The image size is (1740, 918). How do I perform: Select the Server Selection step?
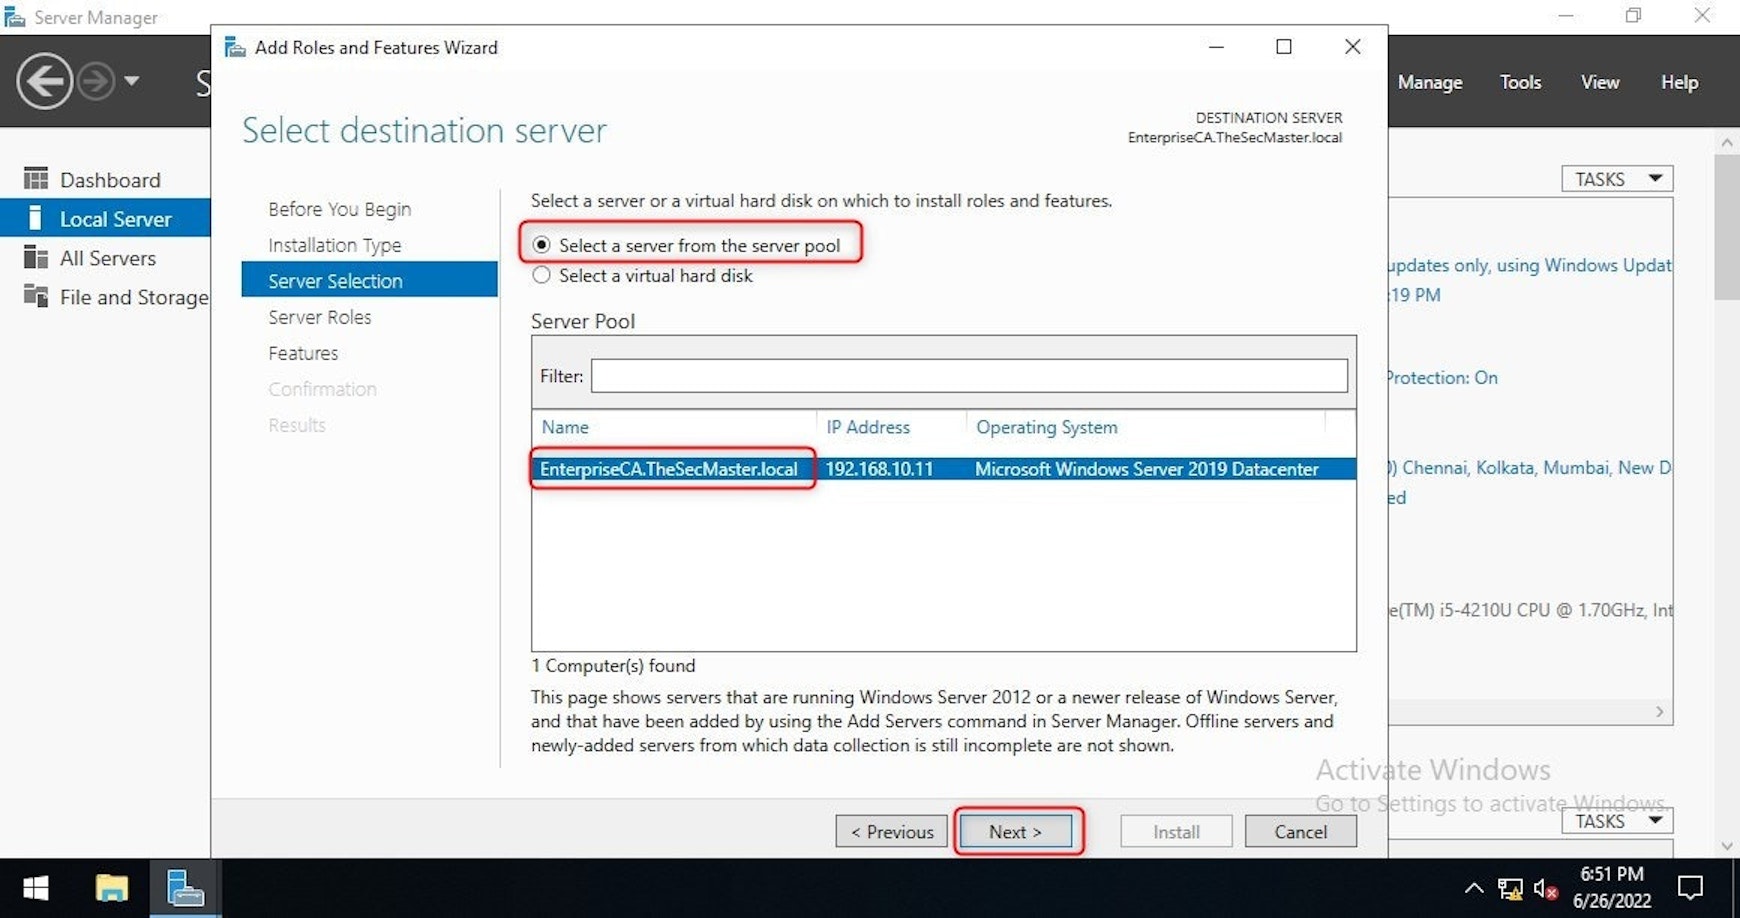point(369,280)
